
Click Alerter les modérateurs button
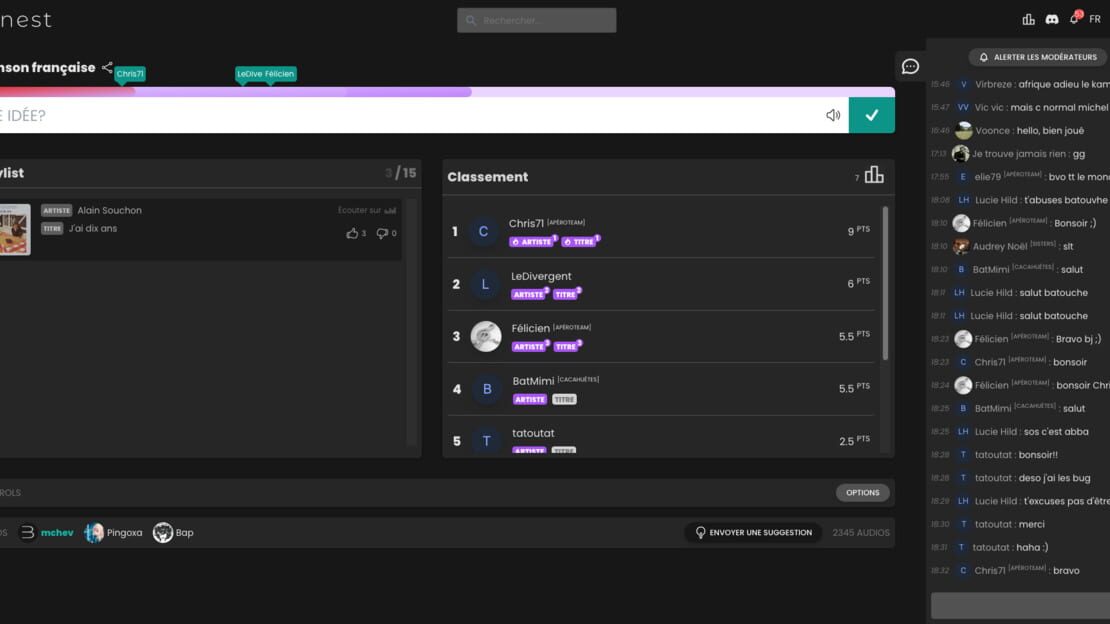[x=1038, y=57]
